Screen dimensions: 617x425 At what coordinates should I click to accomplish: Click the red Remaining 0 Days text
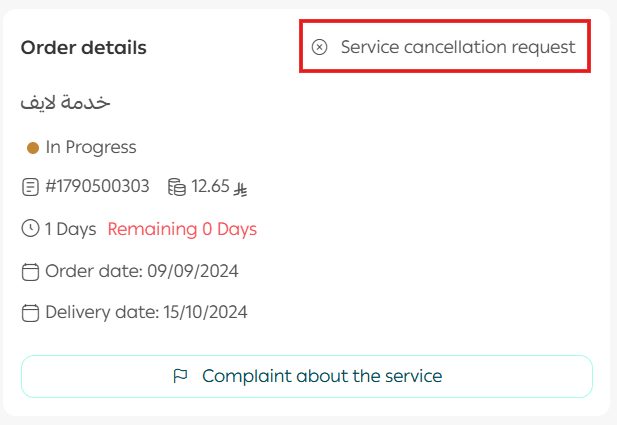pyautogui.click(x=182, y=229)
